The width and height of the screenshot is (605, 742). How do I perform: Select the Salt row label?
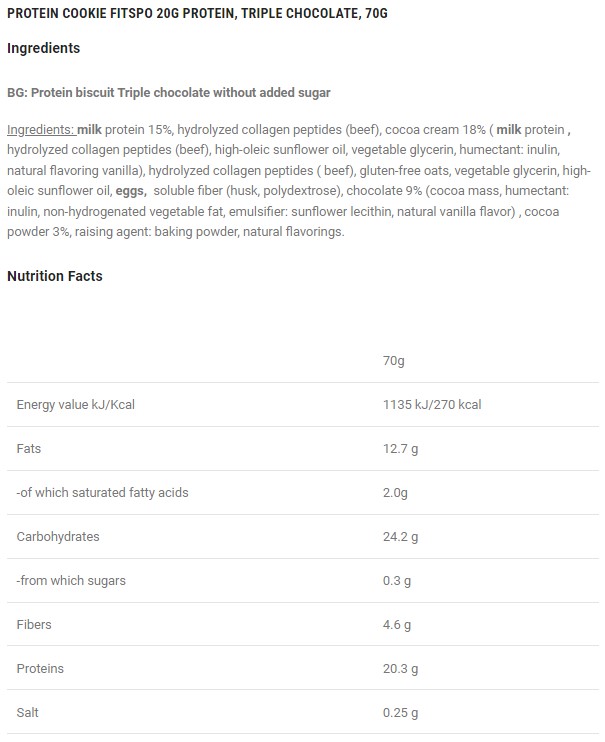pyautogui.click(x=28, y=712)
